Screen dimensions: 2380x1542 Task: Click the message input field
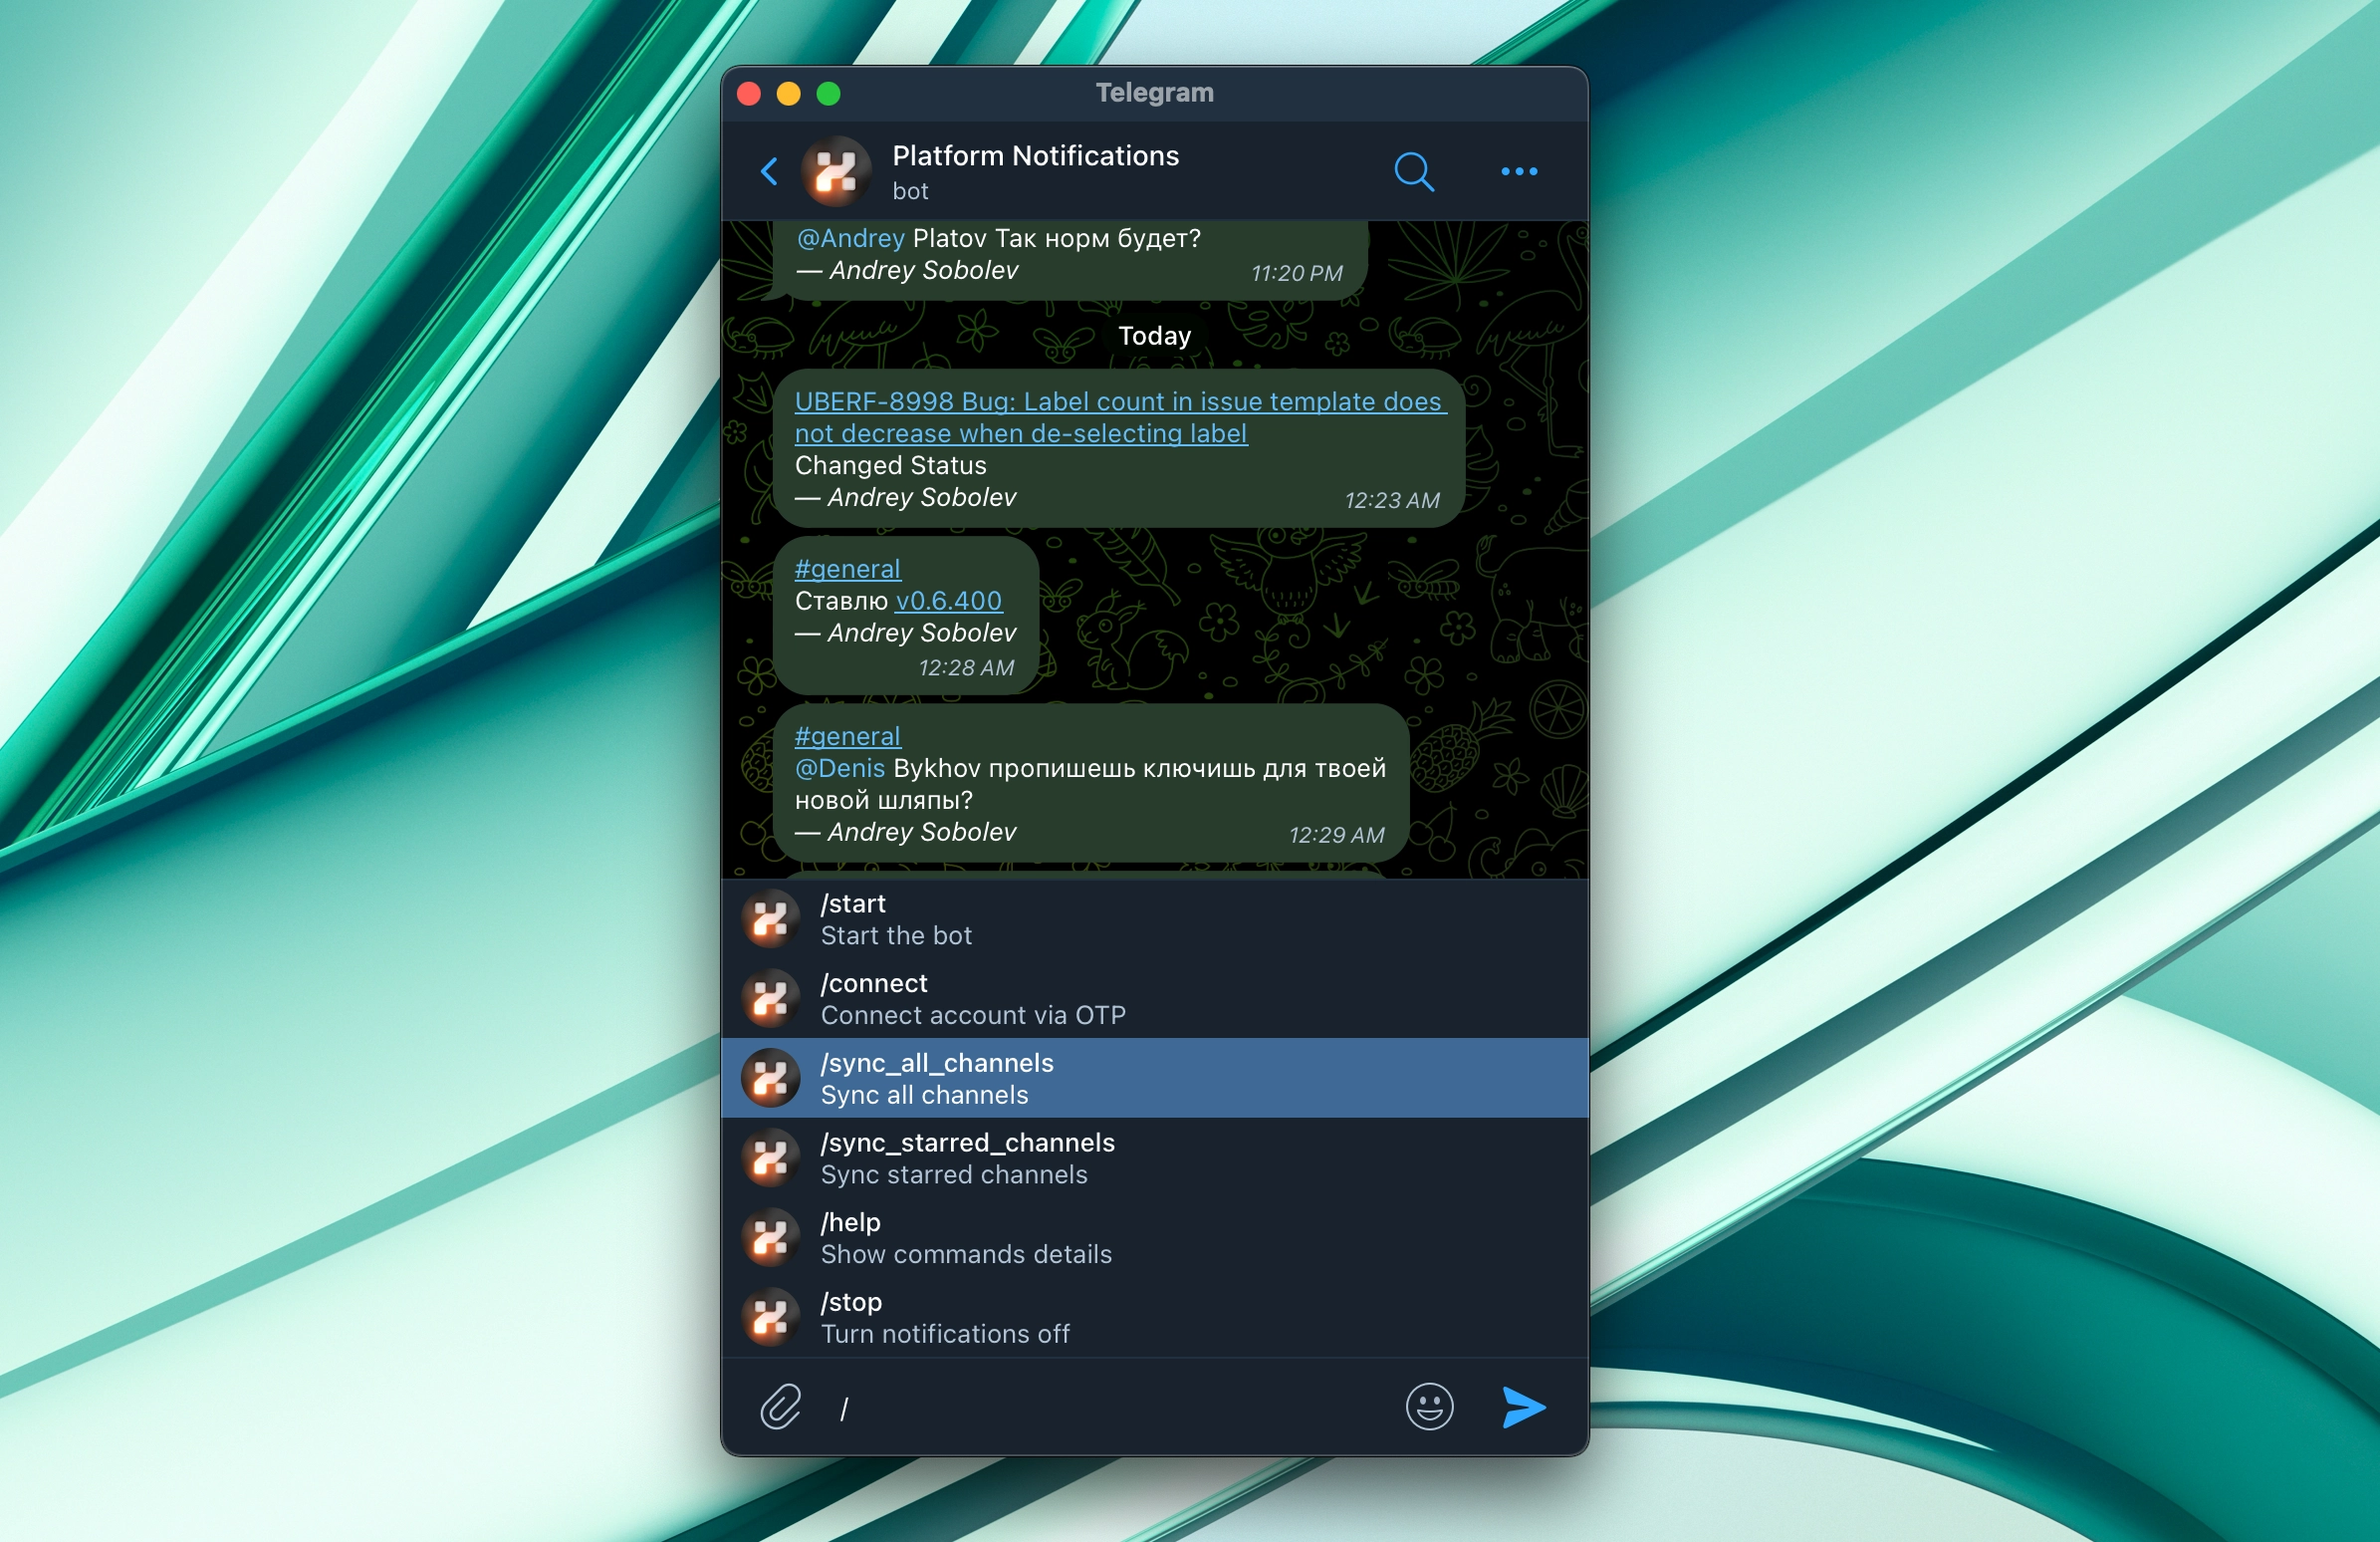click(x=1100, y=1408)
